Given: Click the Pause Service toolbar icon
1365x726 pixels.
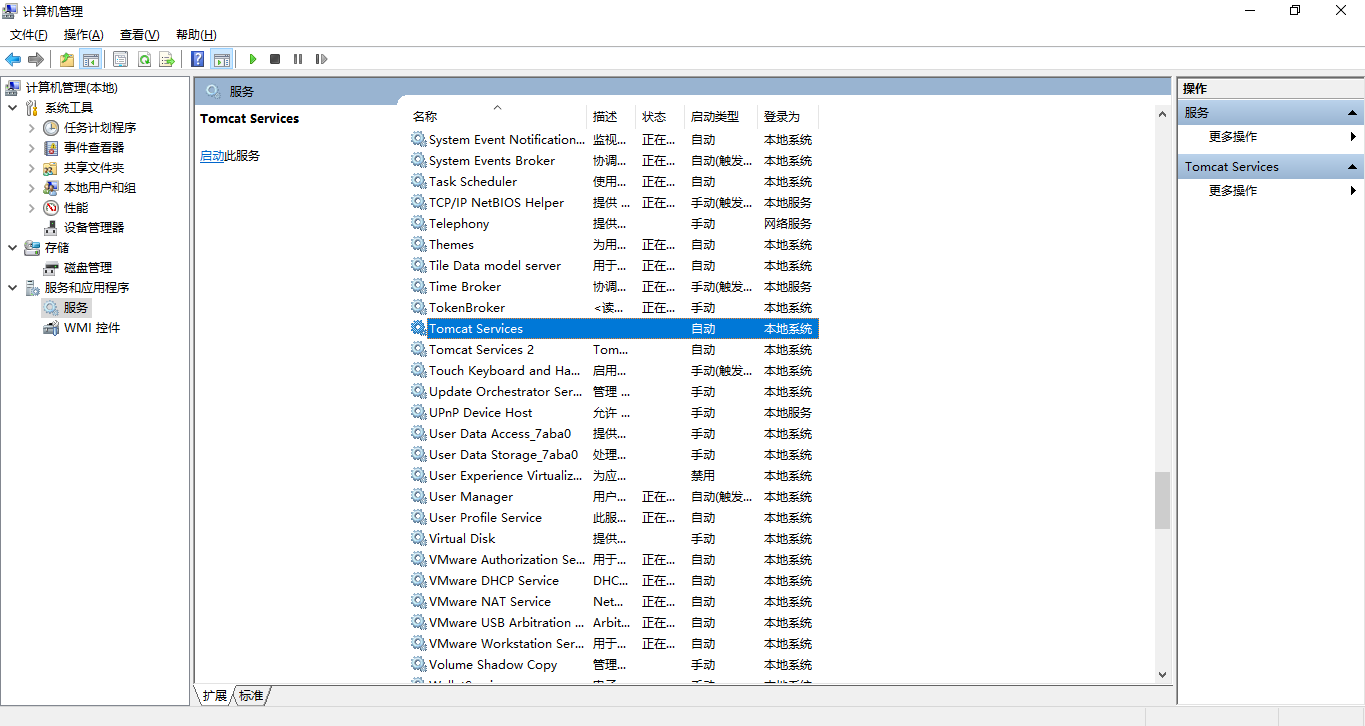Looking at the screenshot, I should 298,59.
